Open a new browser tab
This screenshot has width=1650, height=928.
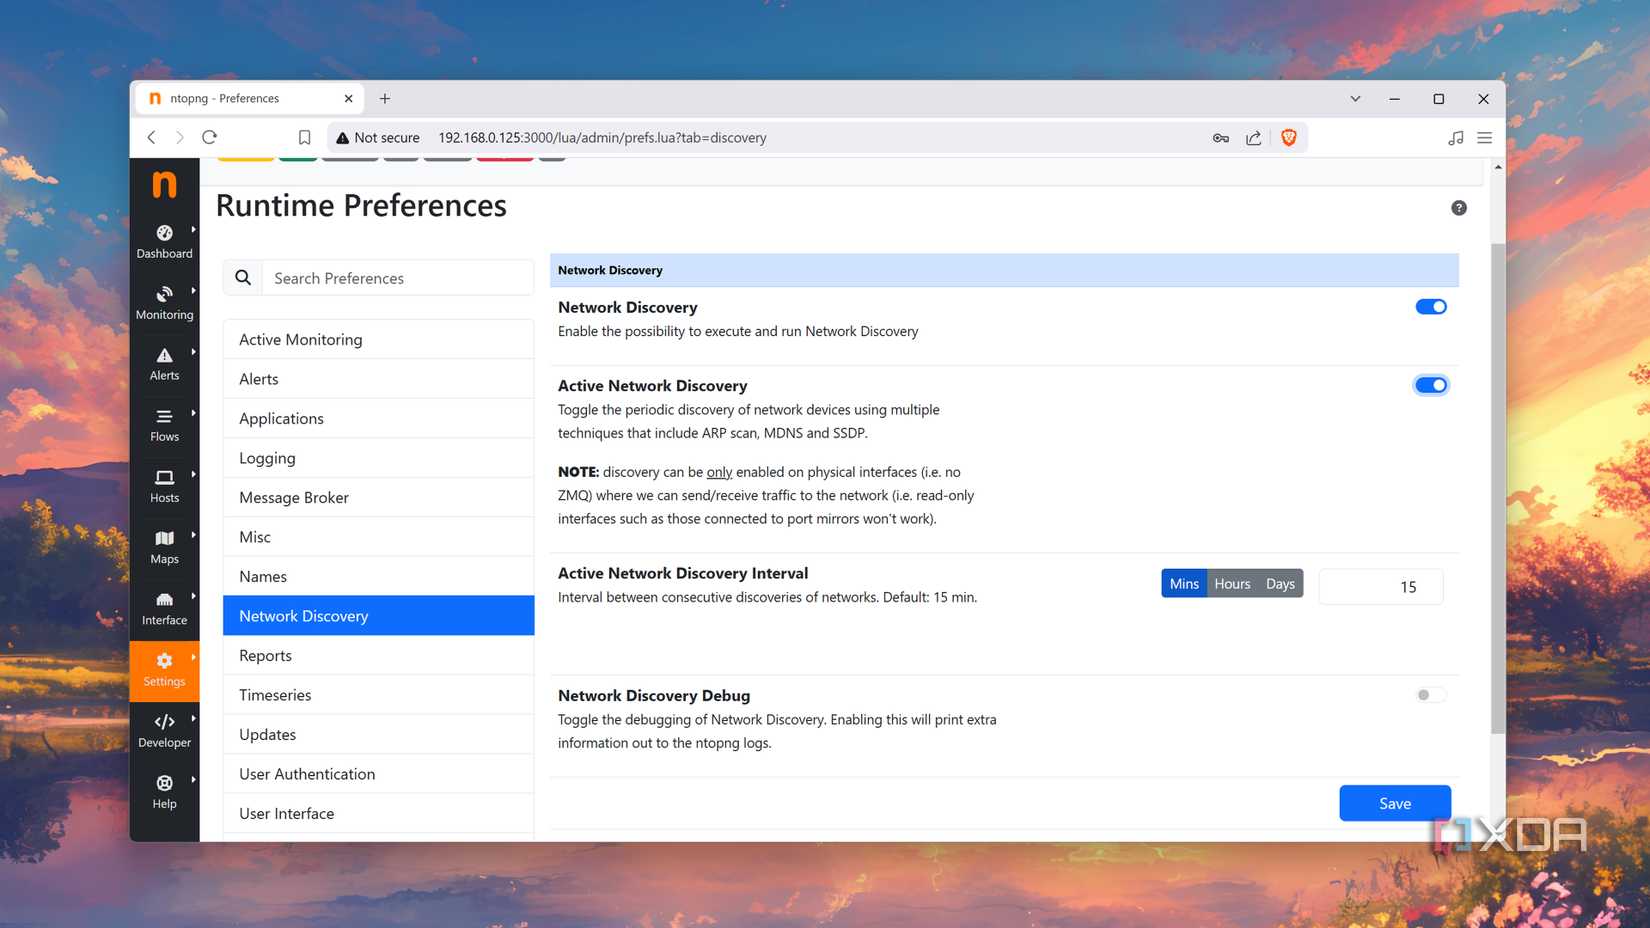click(385, 98)
